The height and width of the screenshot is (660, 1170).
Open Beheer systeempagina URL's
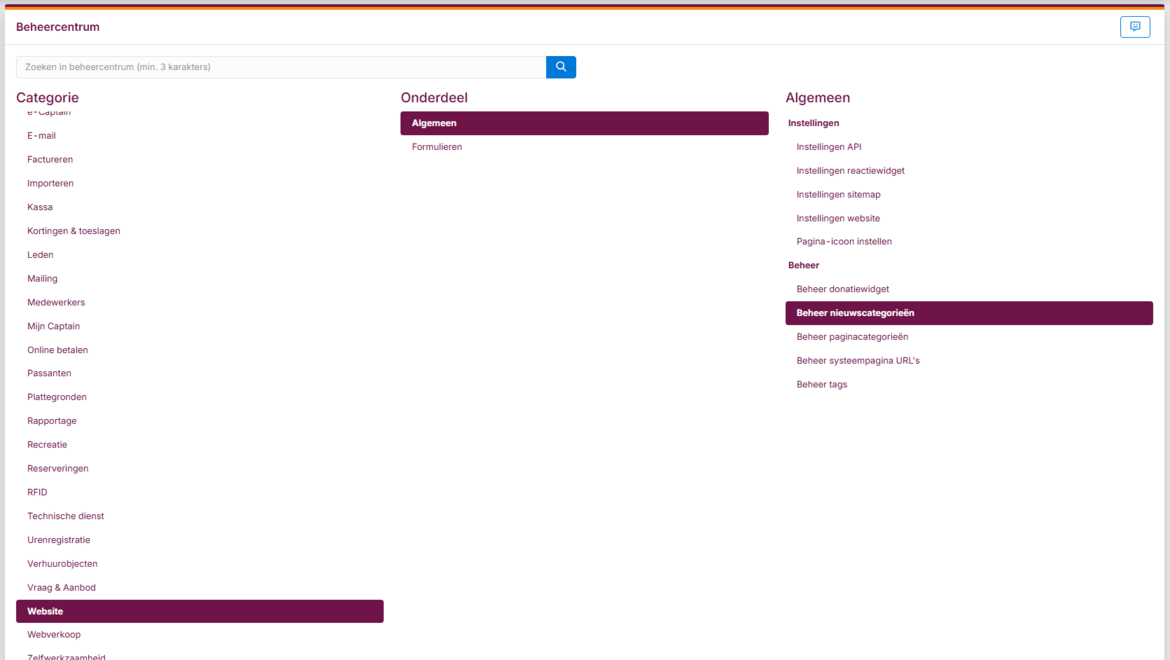pyautogui.click(x=857, y=361)
